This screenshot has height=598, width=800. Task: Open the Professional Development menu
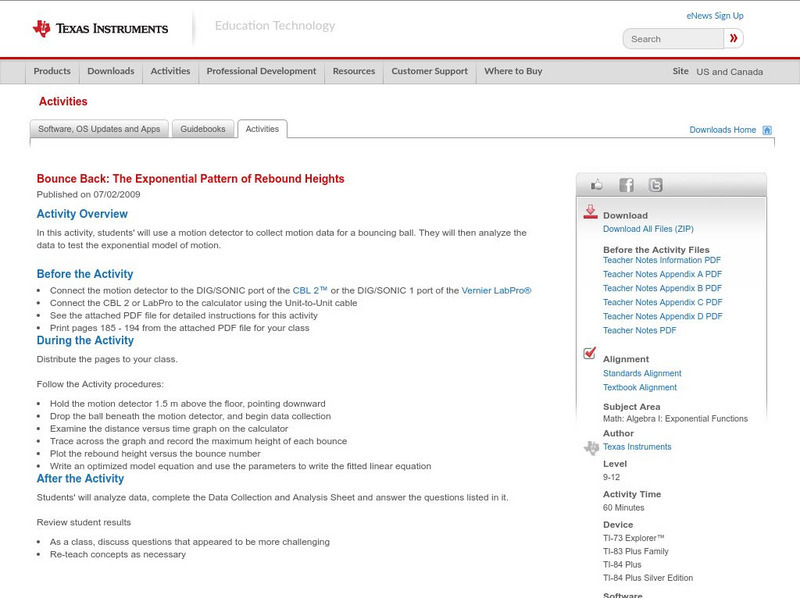pos(261,71)
